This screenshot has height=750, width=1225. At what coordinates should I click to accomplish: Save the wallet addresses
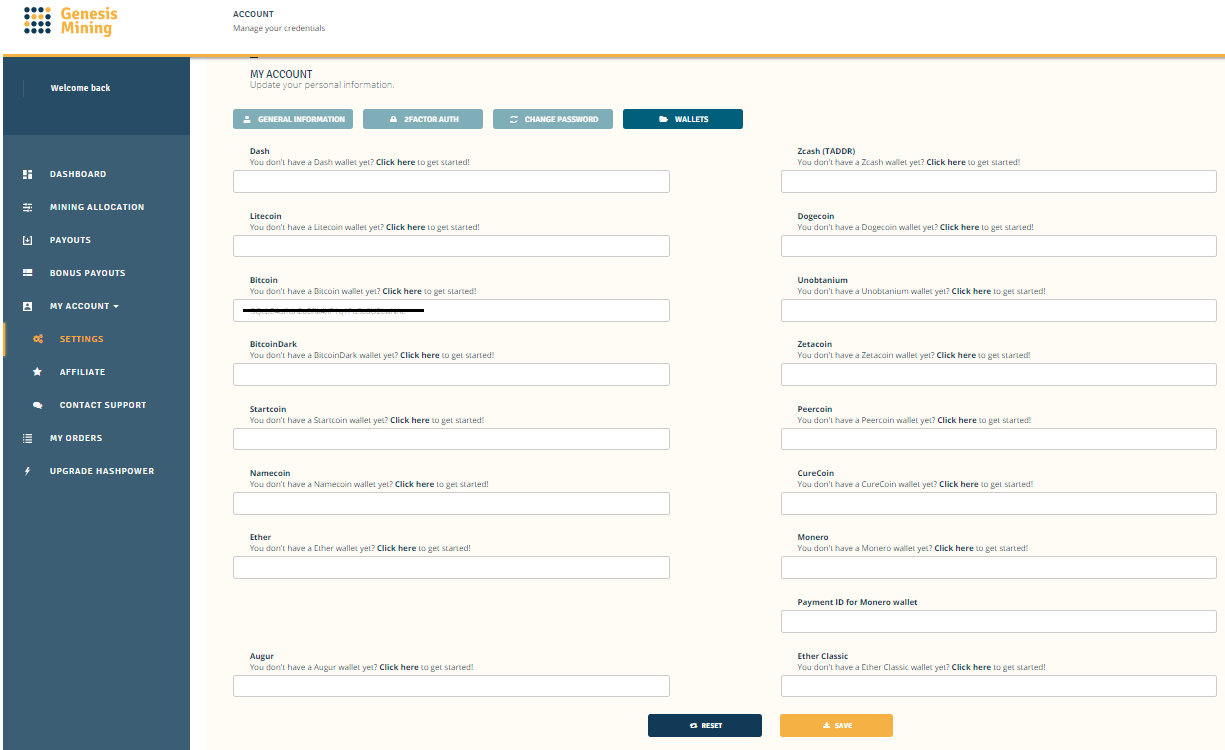pyautogui.click(x=836, y=725)
